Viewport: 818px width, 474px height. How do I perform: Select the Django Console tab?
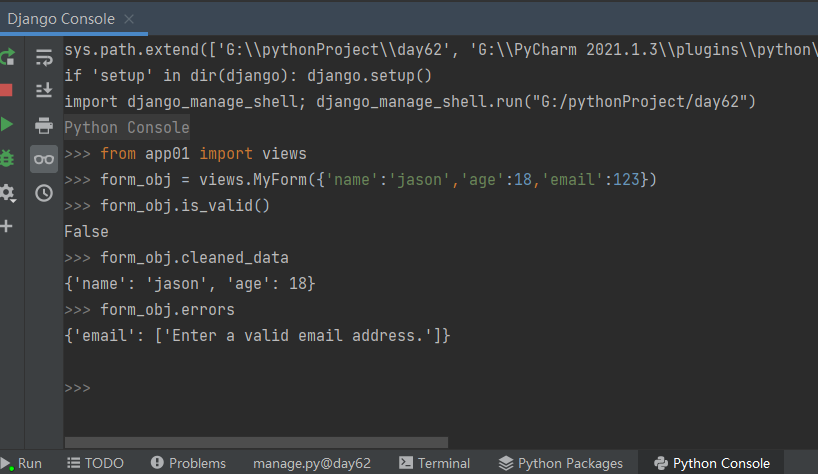pyautogui.click(x=62, y=19)
